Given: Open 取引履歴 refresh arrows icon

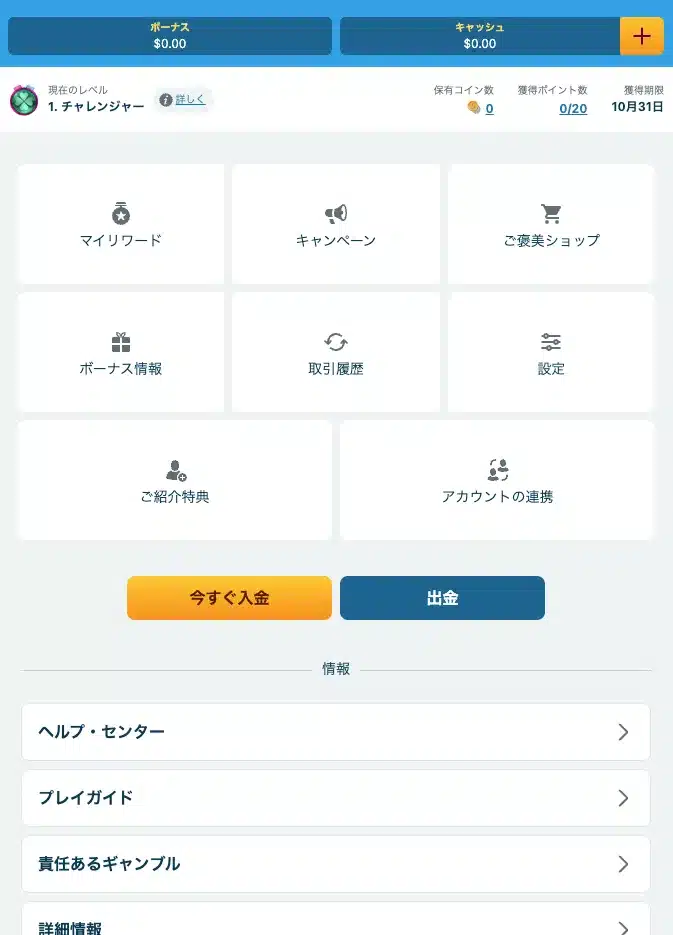Looking at the screenshot, I should [336, 342].
